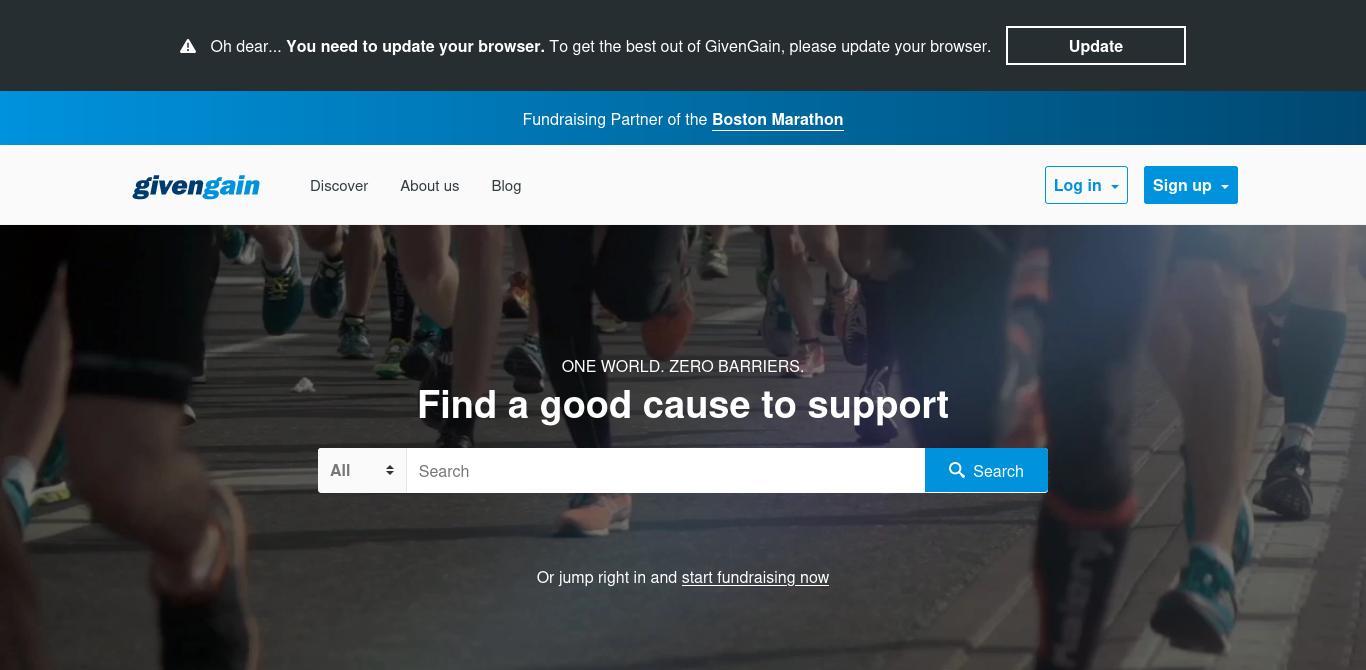Open the Blog page
The width and height of the screenshot is (1366, 670).
pos(506,186)
